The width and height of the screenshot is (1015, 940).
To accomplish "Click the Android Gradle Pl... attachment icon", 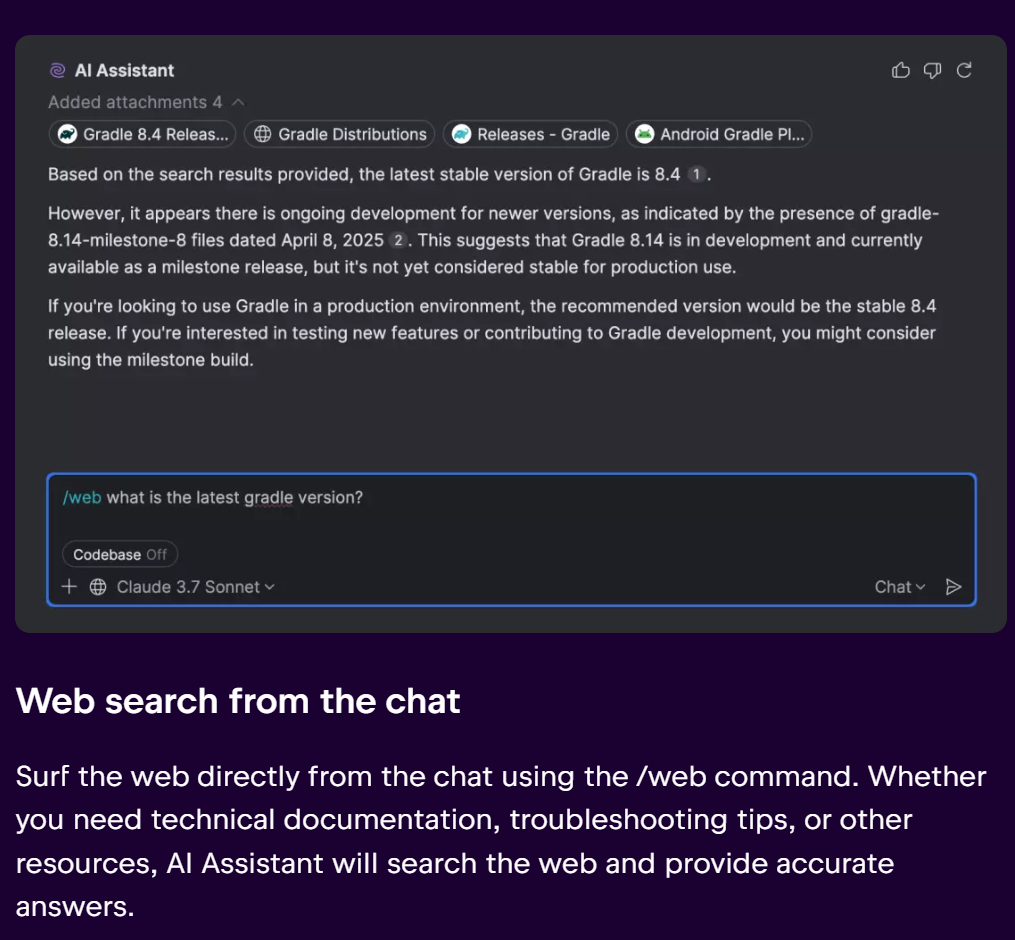I will coord(644,134).
